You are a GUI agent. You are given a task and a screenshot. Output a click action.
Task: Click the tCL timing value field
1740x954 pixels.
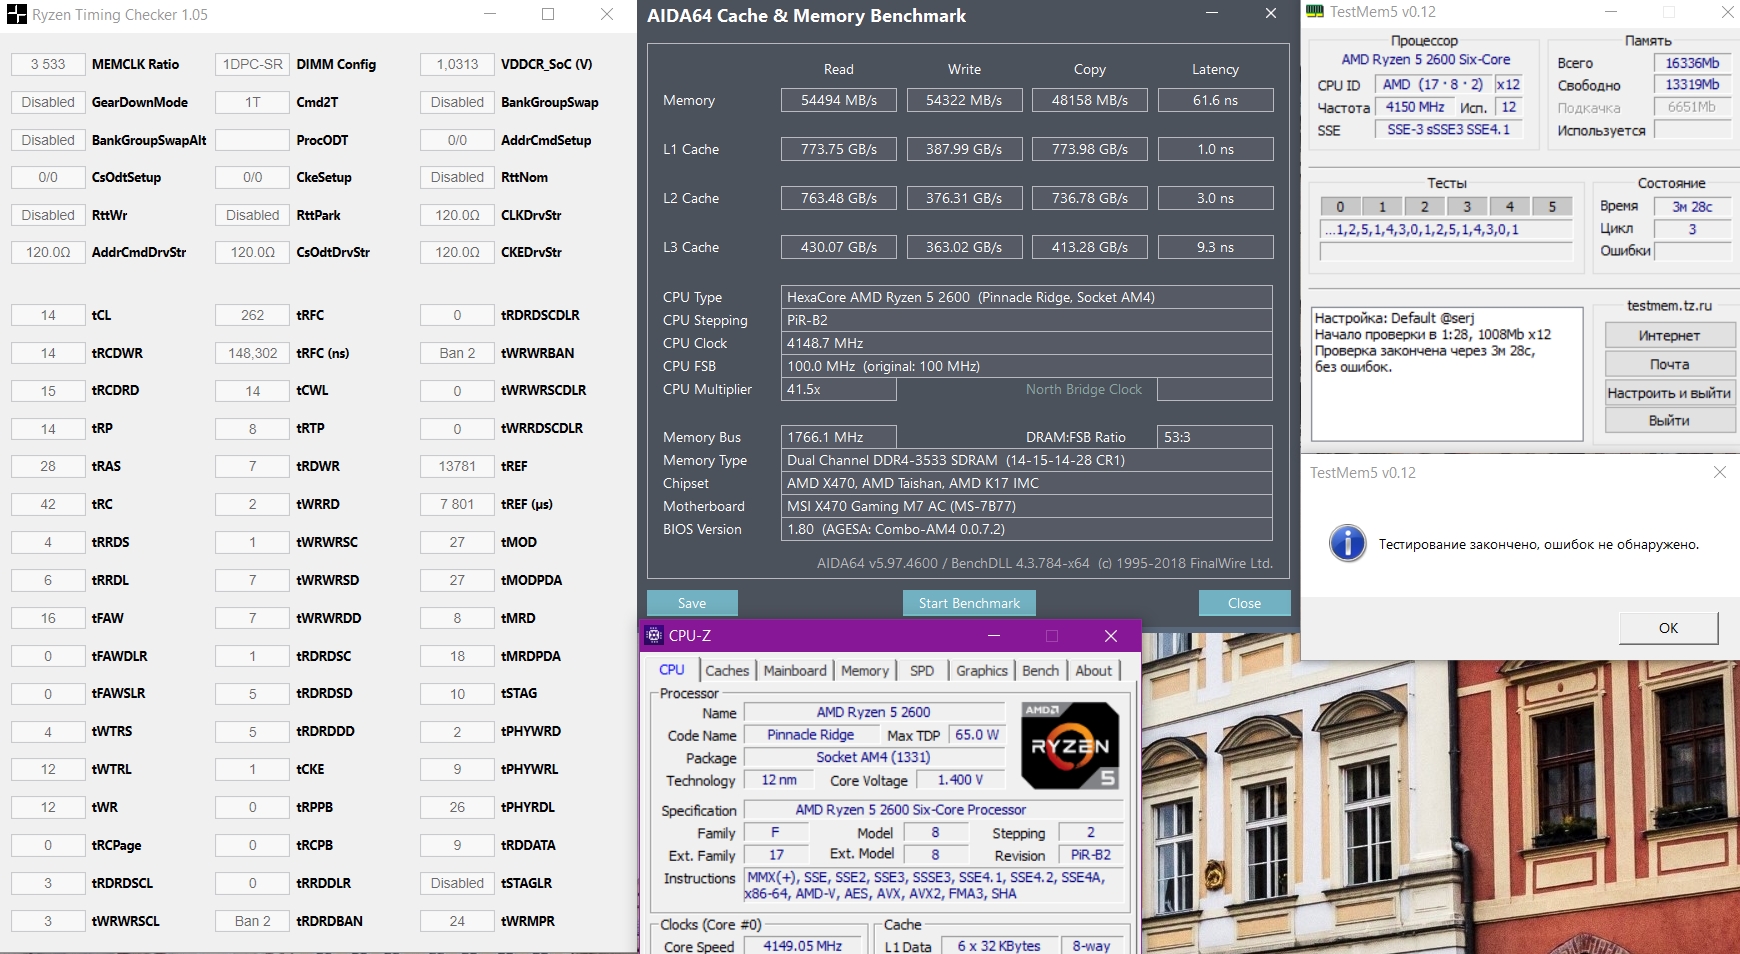point(48,315)
